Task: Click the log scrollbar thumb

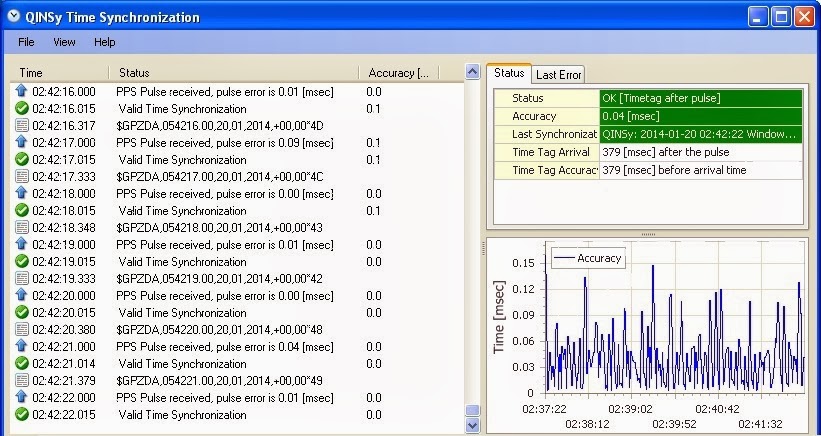Action: (x=473, y=410)
